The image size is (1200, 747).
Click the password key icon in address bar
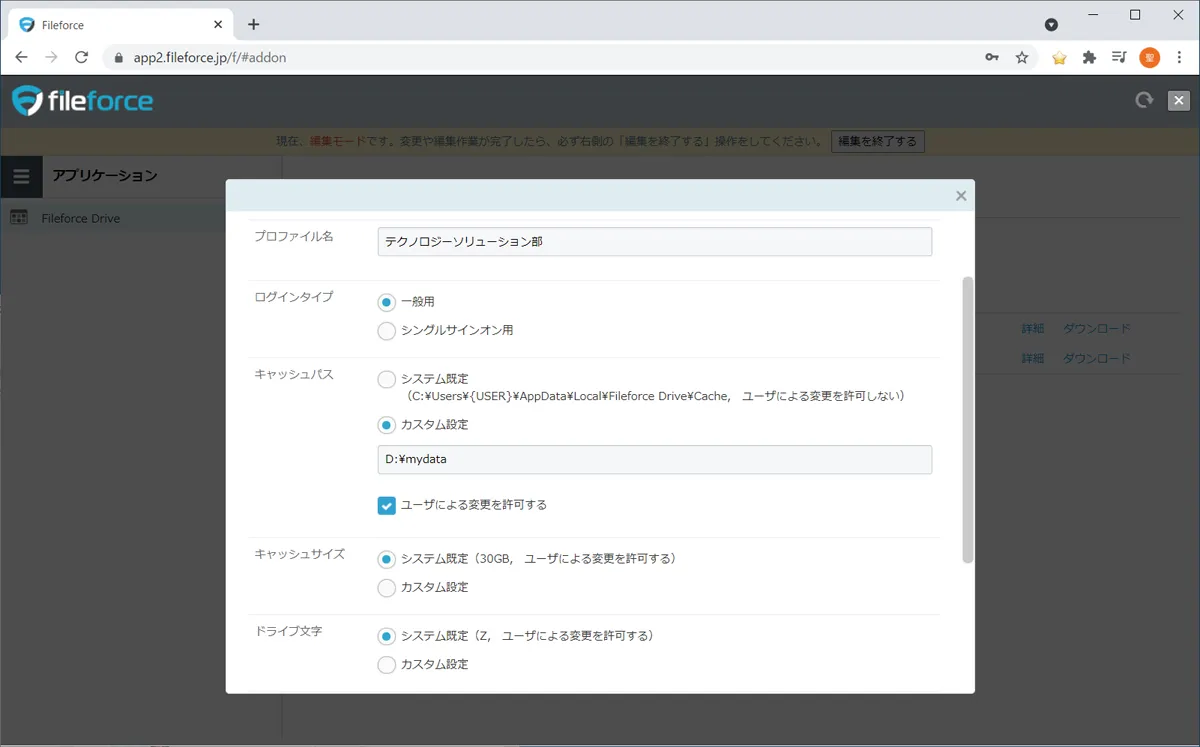pos(992,58)
